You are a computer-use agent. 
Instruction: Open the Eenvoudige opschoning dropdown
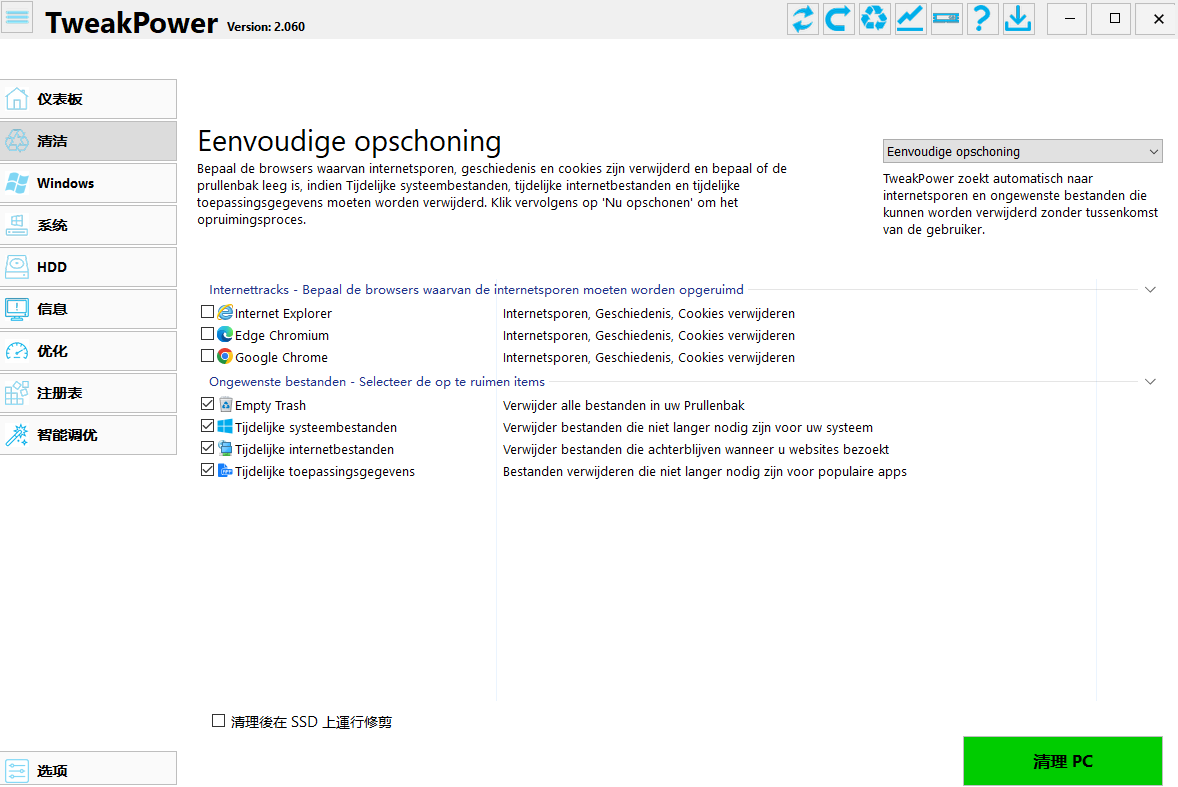tap(1022, 152)
